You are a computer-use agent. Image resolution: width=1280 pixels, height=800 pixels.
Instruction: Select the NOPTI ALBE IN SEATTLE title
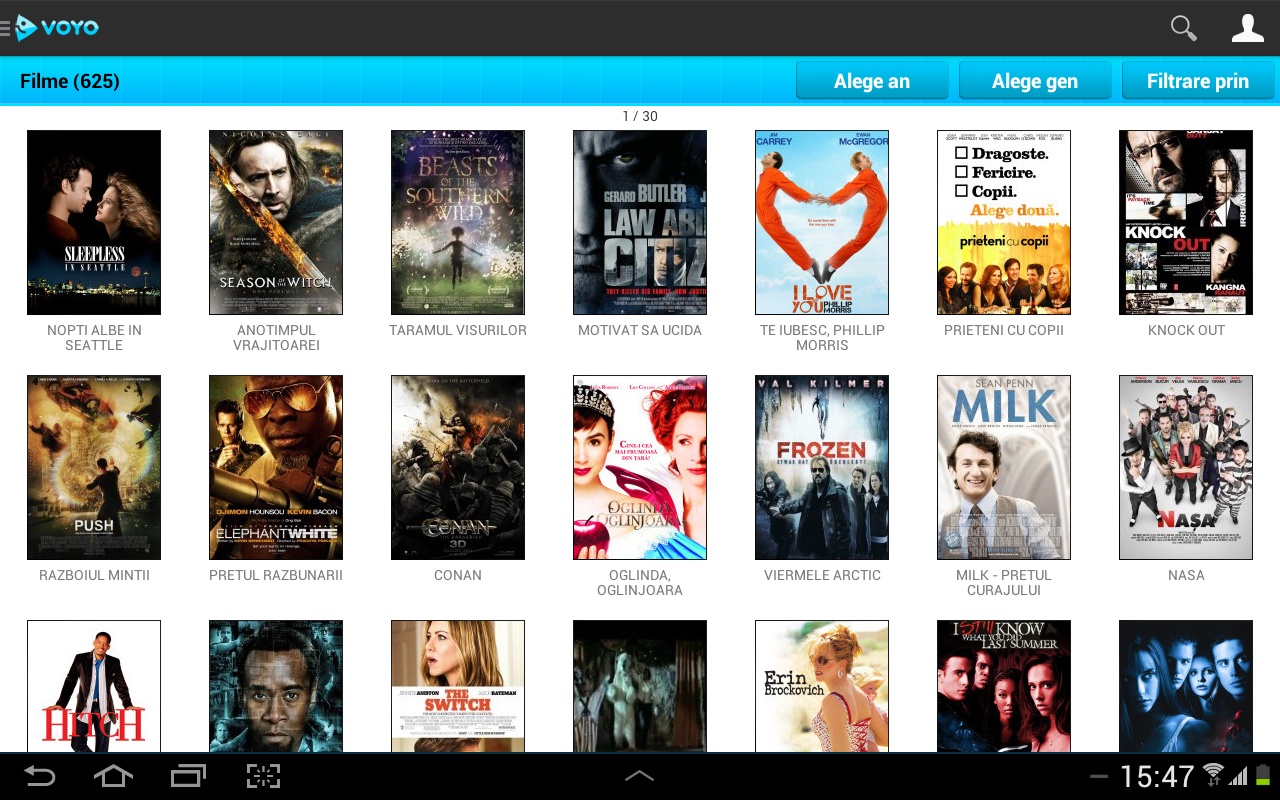pyautogui.click(x=94, y=338)
